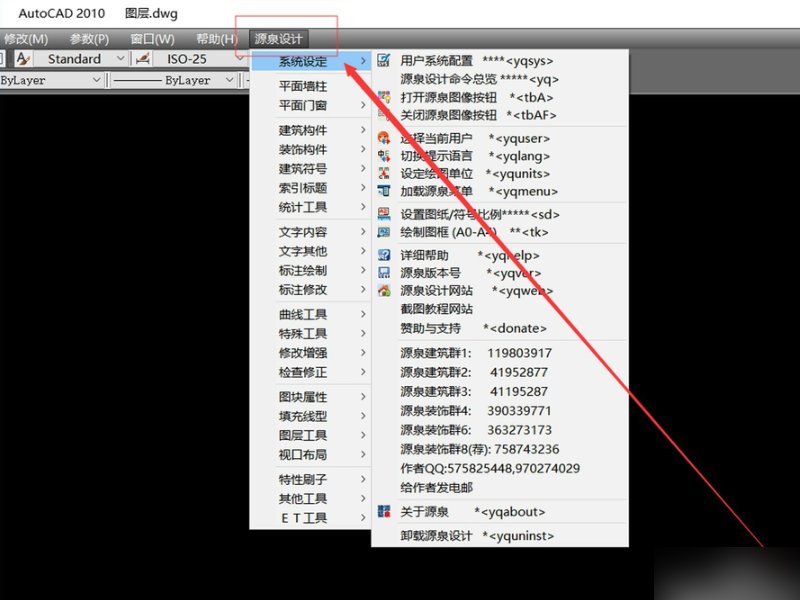Open the 参数(P) menu
The height and width of the screenshot is (600, 800).
[89, 39]
